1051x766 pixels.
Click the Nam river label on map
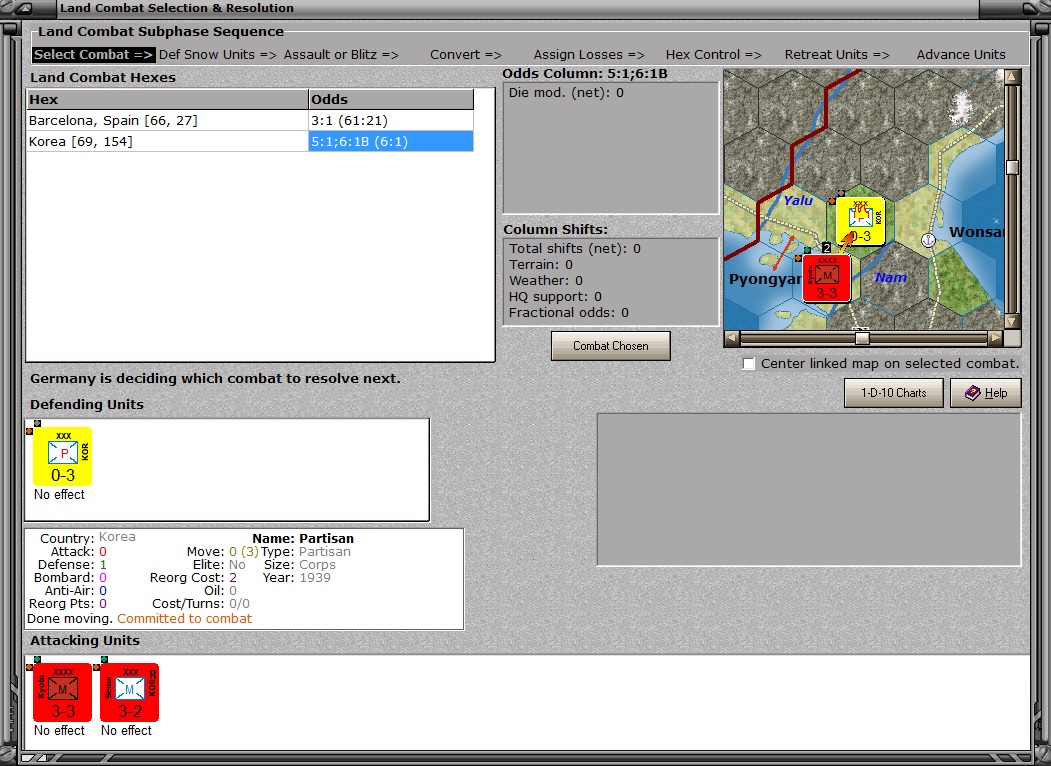(891, 277)
